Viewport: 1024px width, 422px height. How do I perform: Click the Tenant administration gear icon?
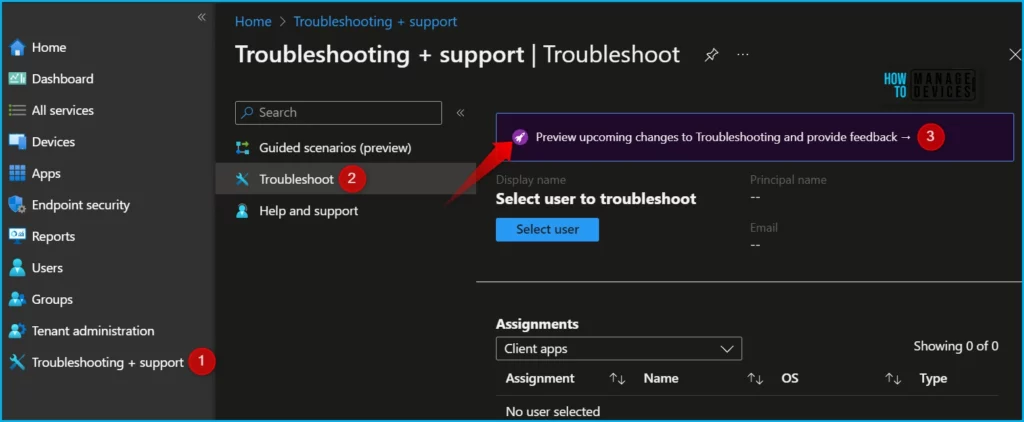17,331
